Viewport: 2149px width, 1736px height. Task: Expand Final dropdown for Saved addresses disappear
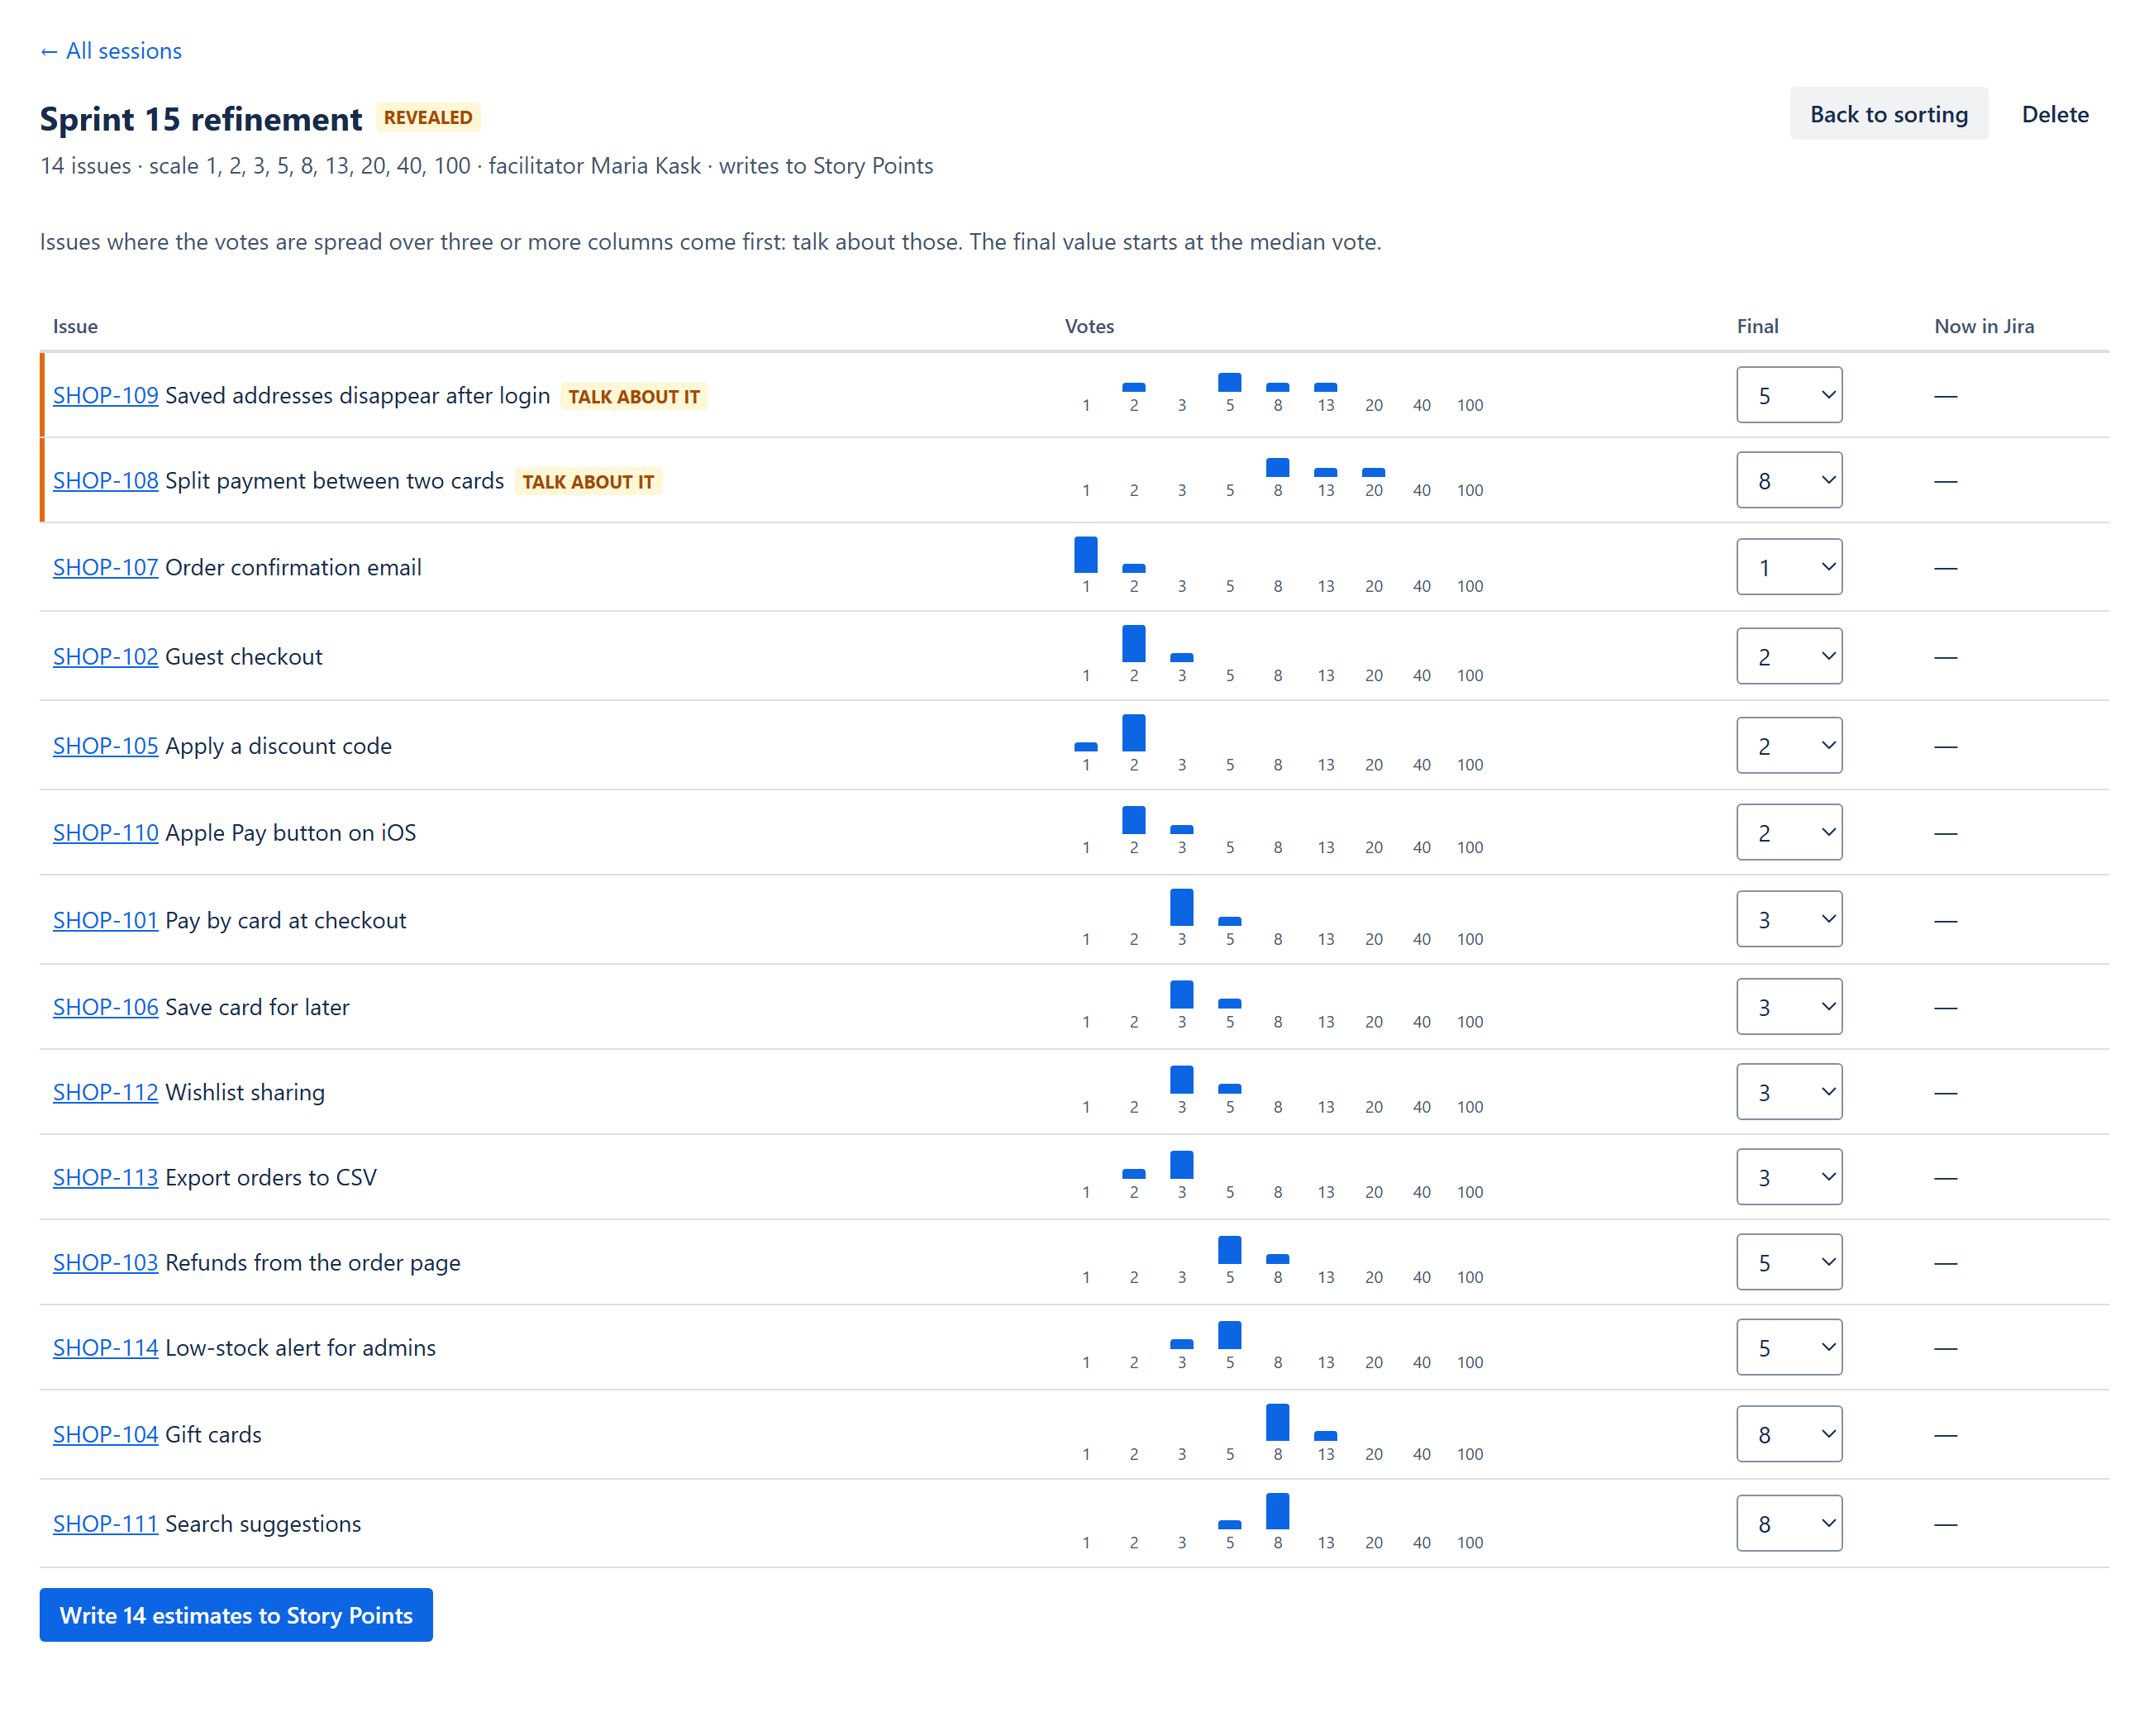(x=1789, y=395)
